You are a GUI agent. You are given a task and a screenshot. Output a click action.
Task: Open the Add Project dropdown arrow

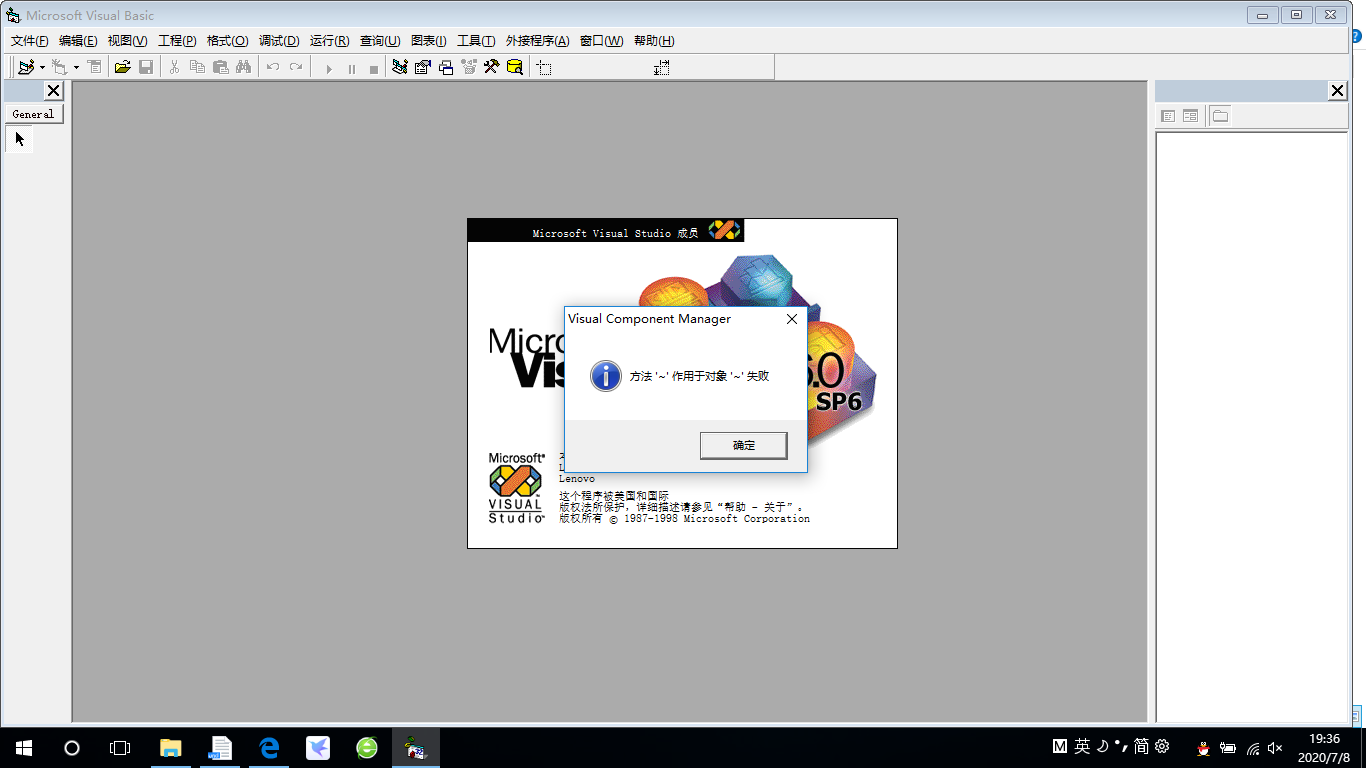tap(42, 67)
